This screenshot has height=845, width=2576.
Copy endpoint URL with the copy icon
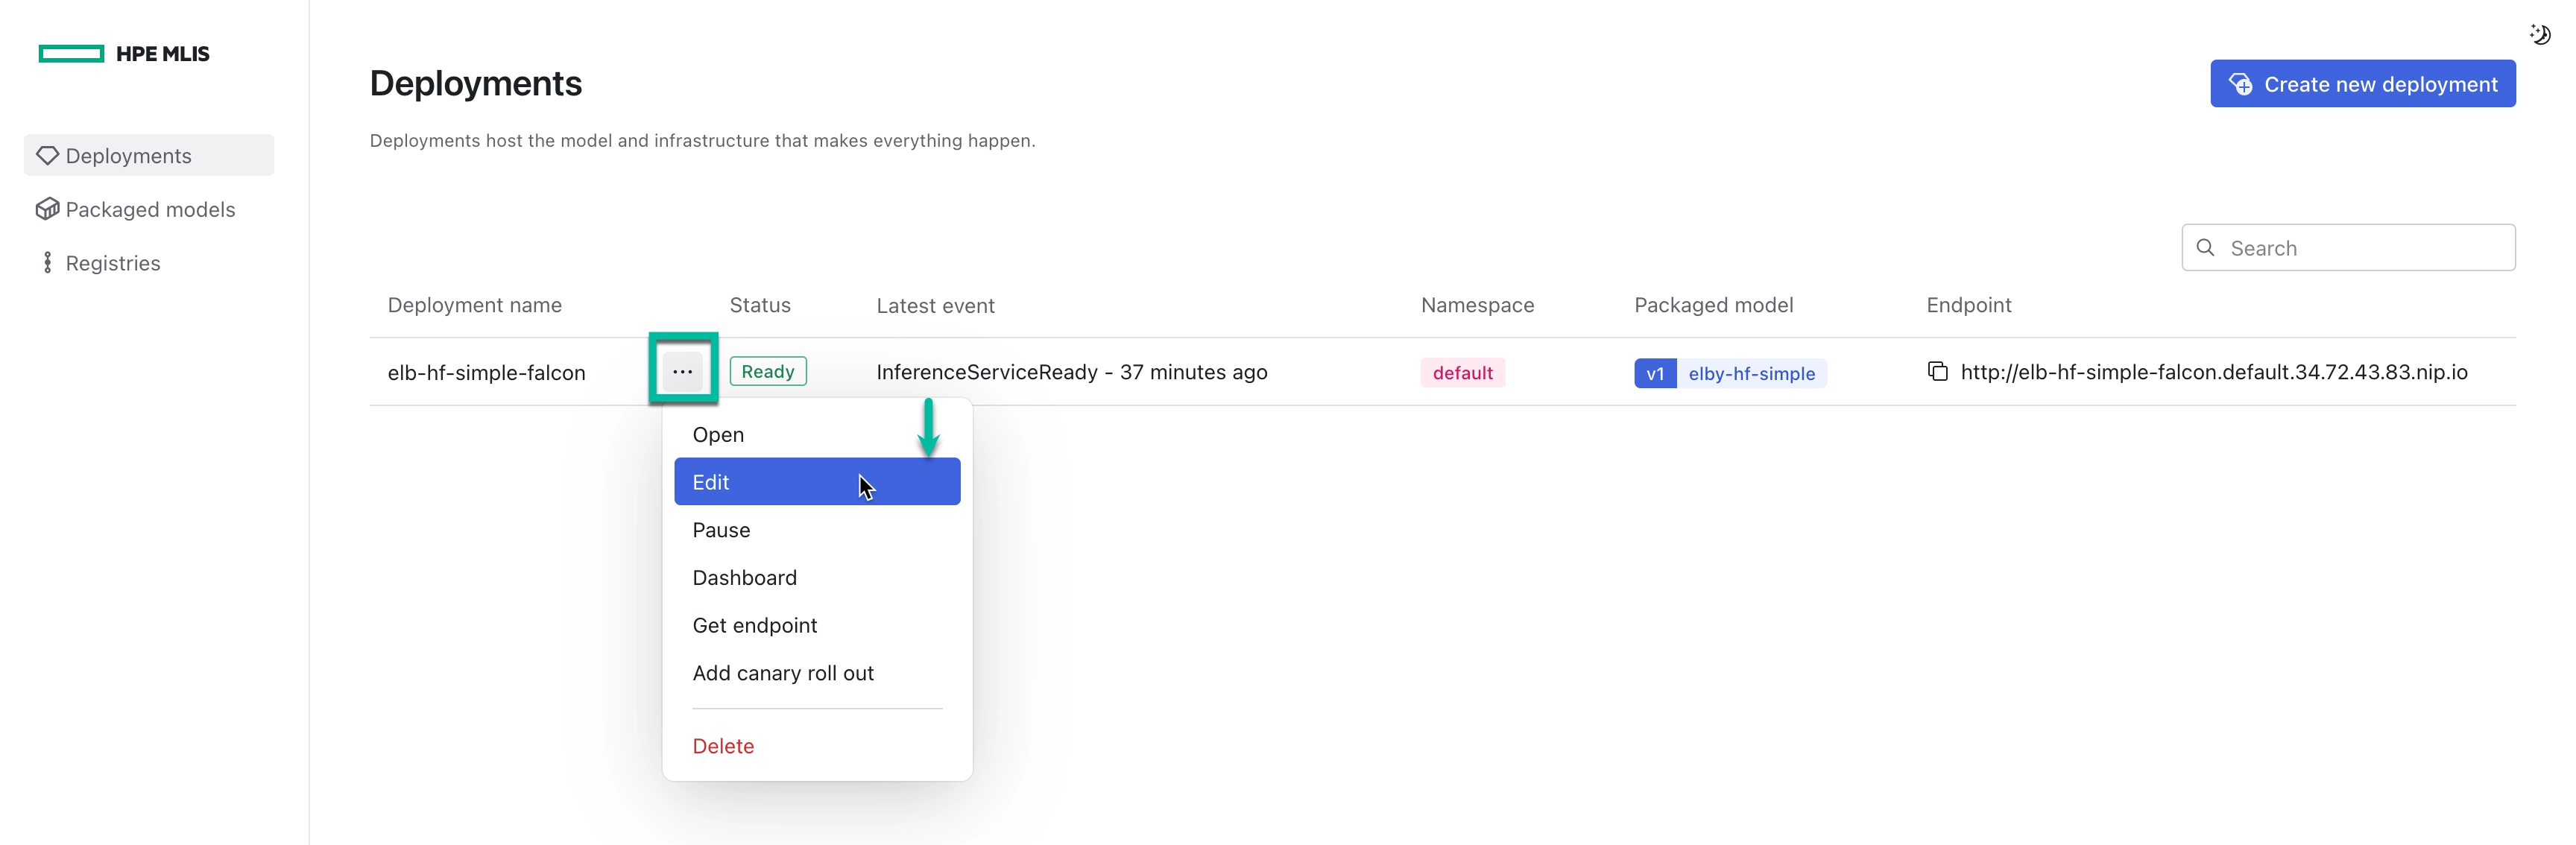click(x=1937, y=371)
